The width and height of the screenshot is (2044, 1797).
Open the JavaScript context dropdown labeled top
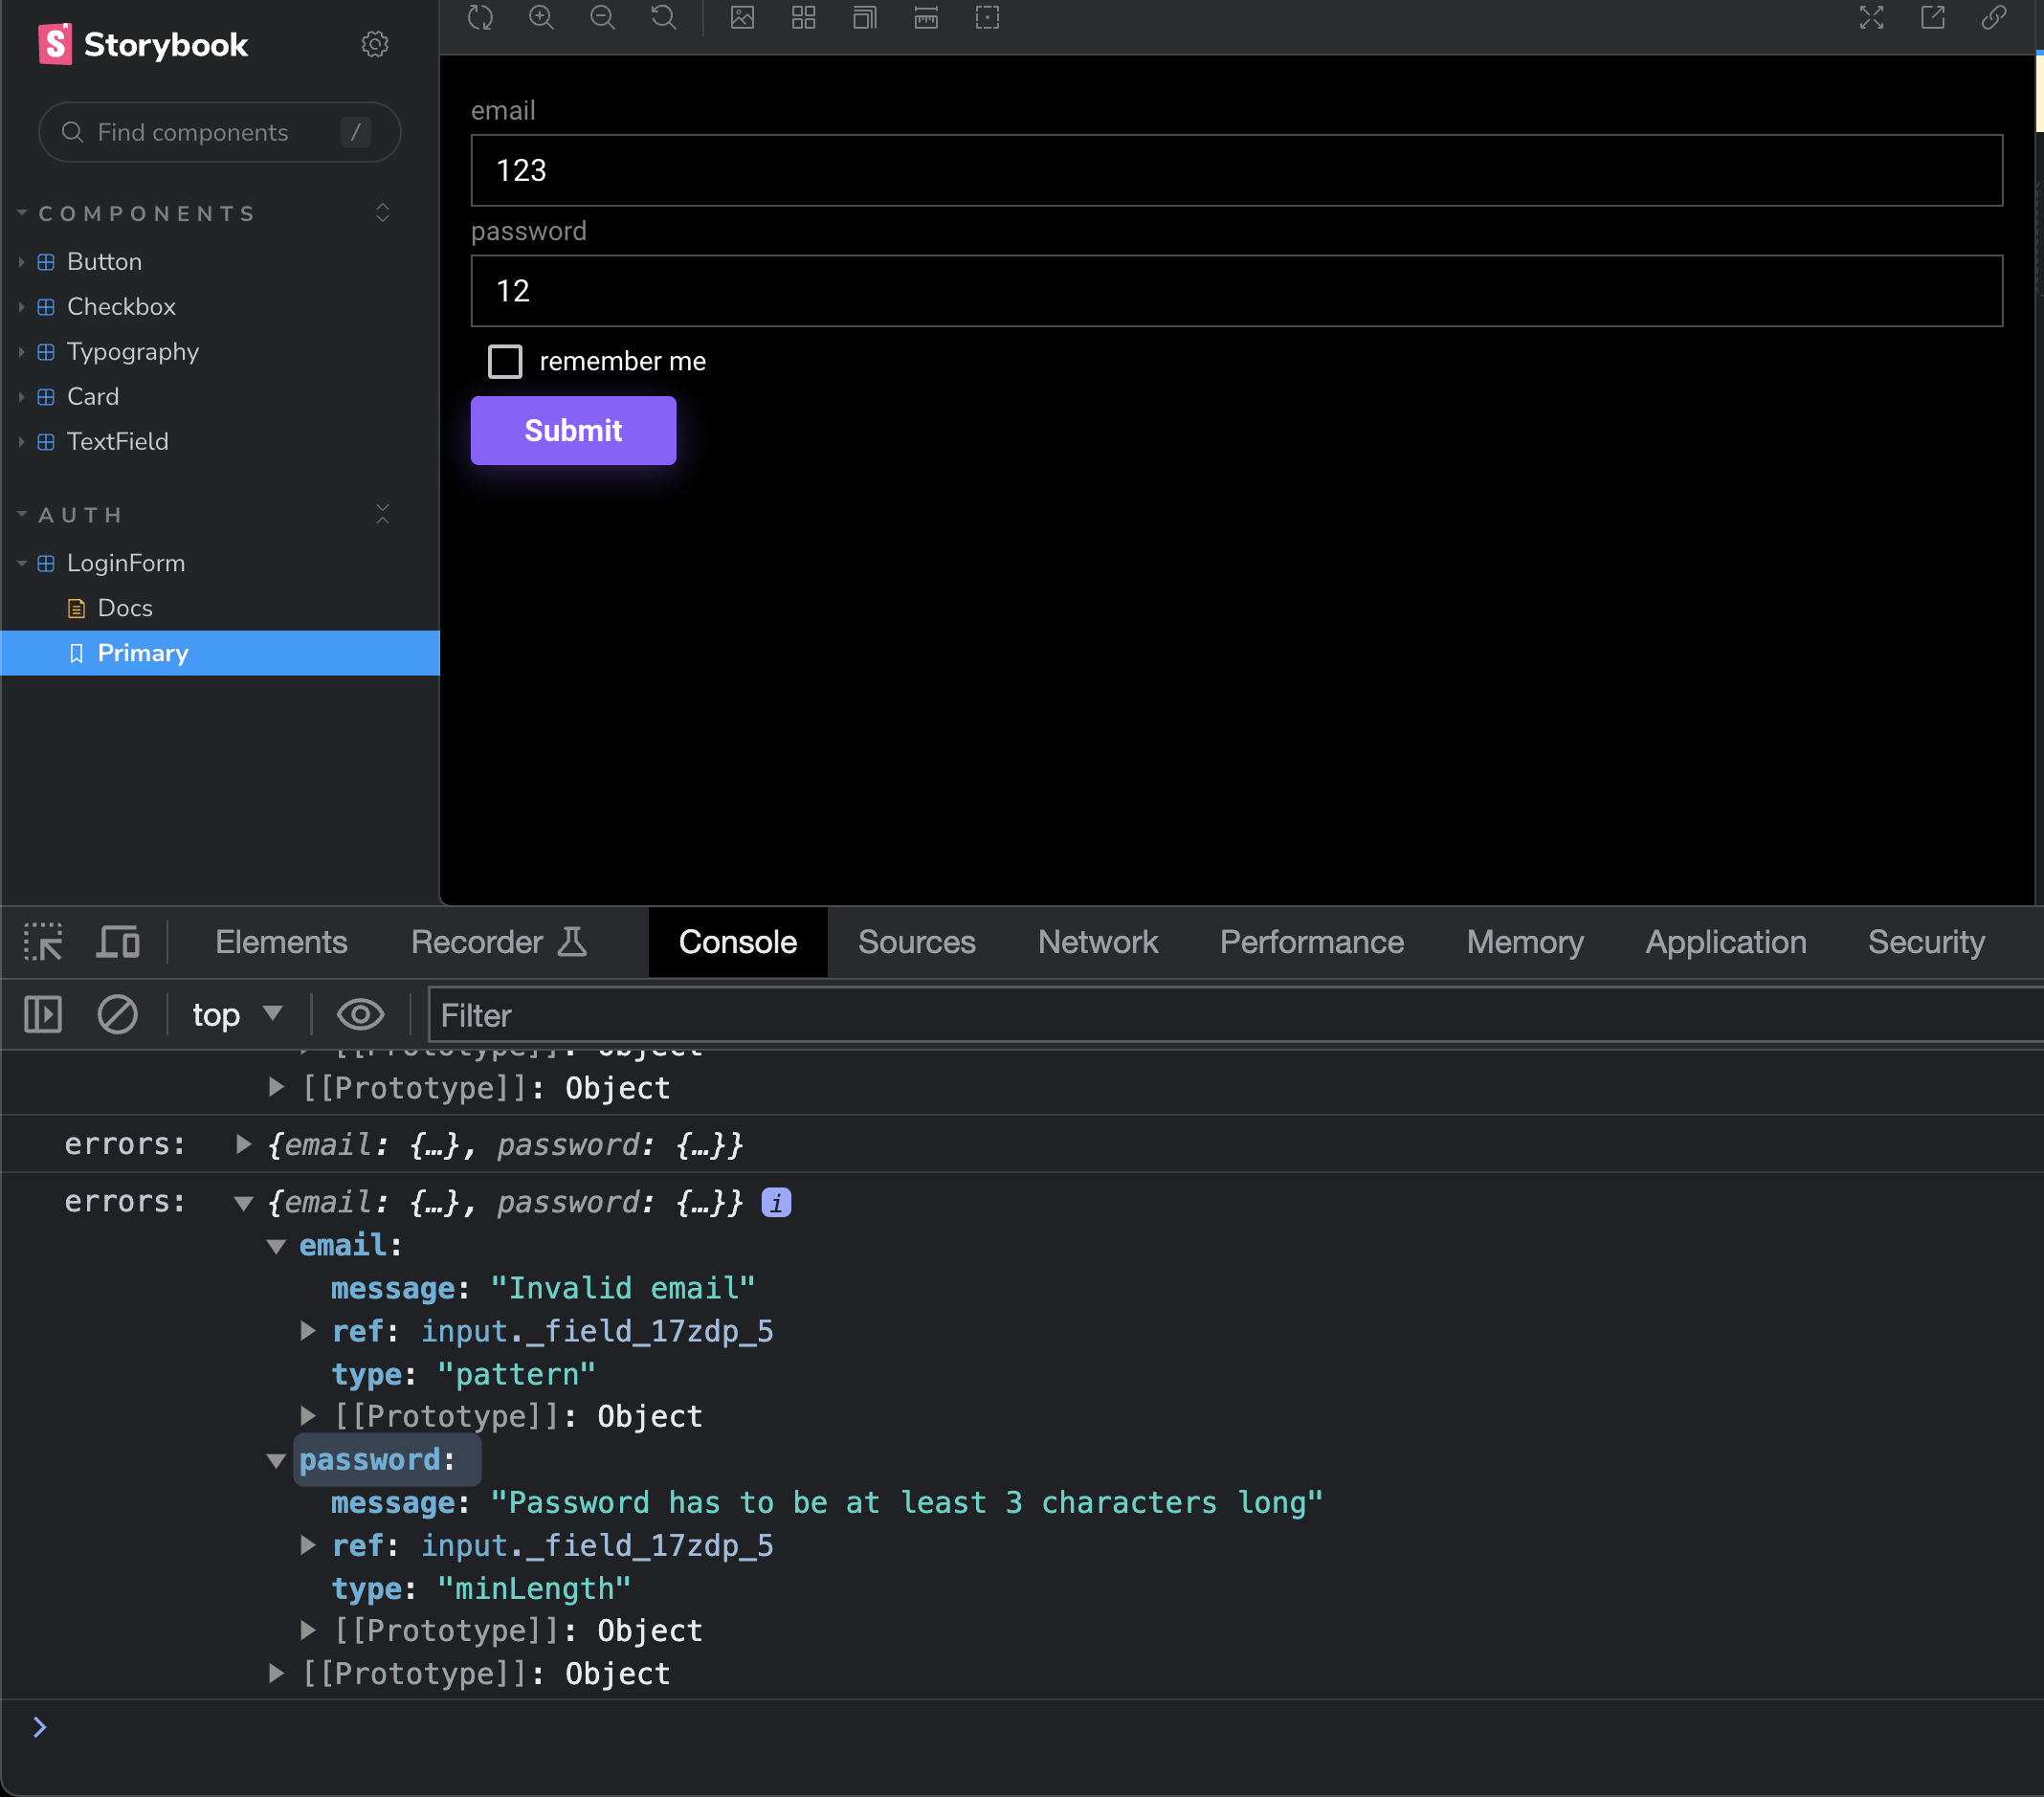(x=236, y=1014)
